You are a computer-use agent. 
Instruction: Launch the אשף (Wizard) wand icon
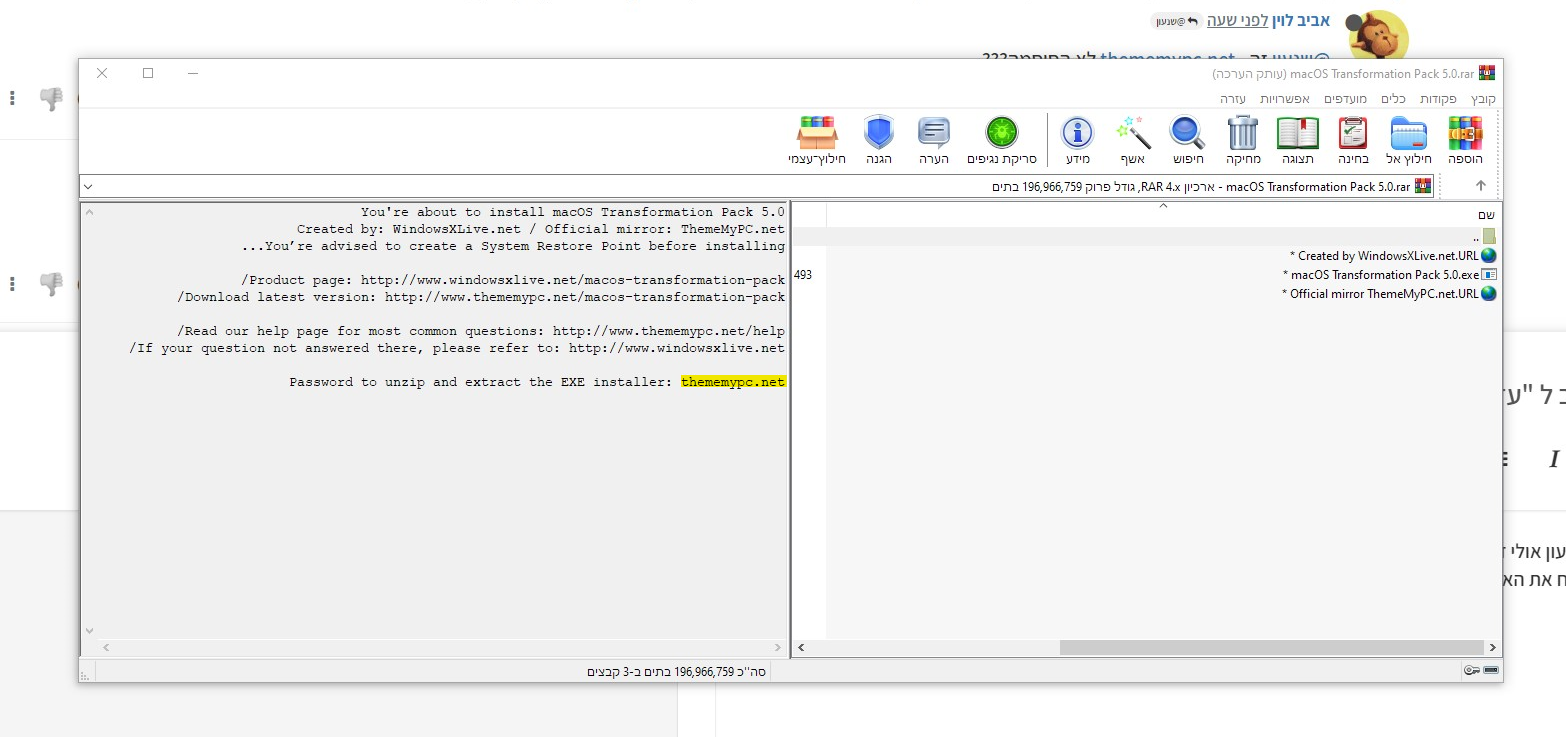pyautogui.click(x=1133, y=140)
